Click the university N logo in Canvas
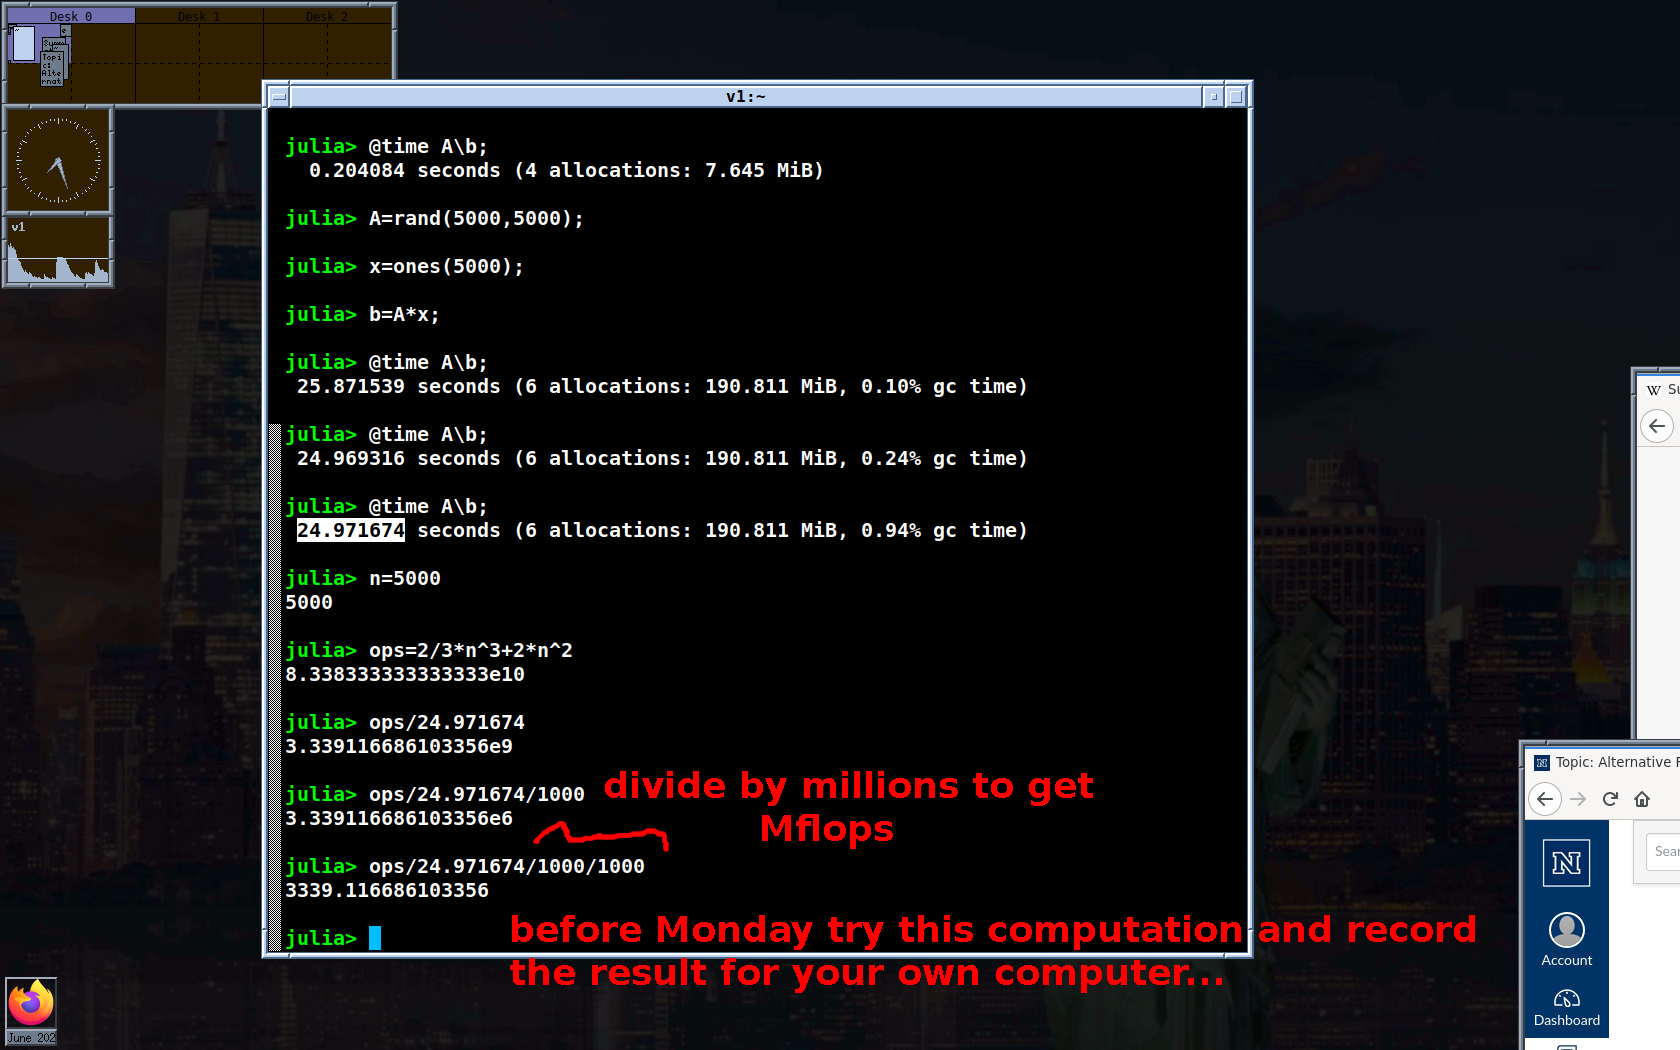Image resolution: width=1680 pixels, height=1050 pixels. coord(1566,862)
